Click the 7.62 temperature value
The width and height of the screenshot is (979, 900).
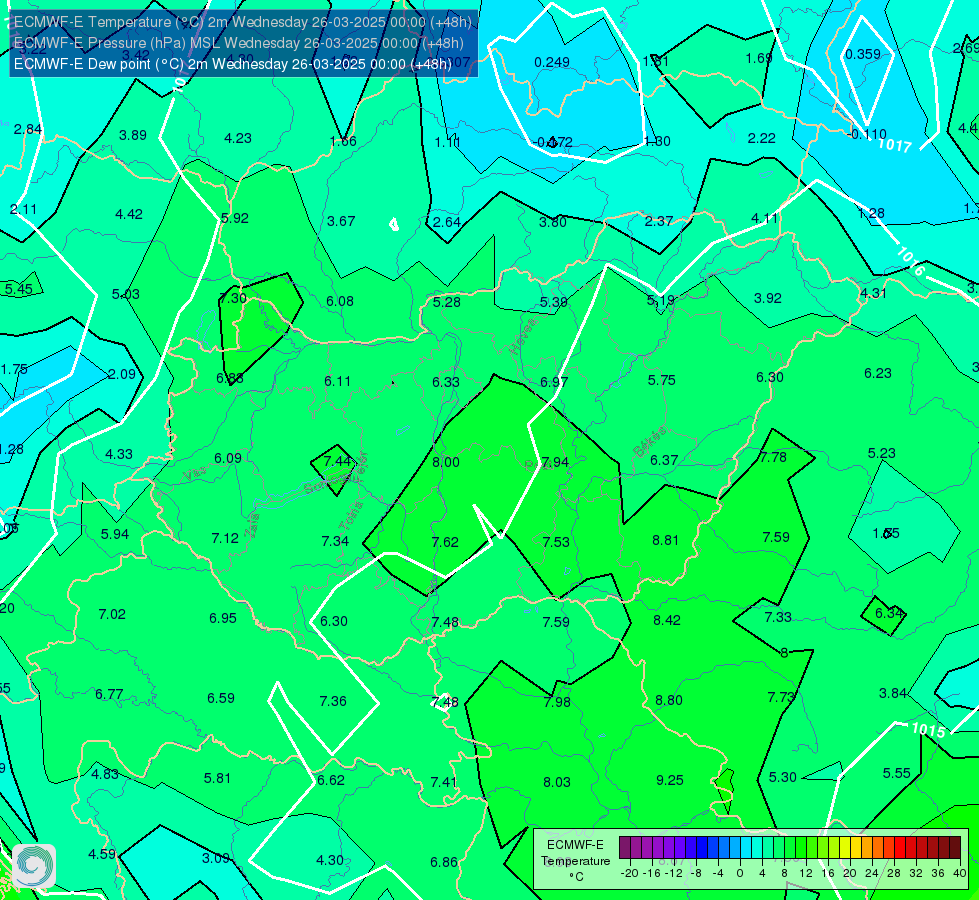[445, 542]
